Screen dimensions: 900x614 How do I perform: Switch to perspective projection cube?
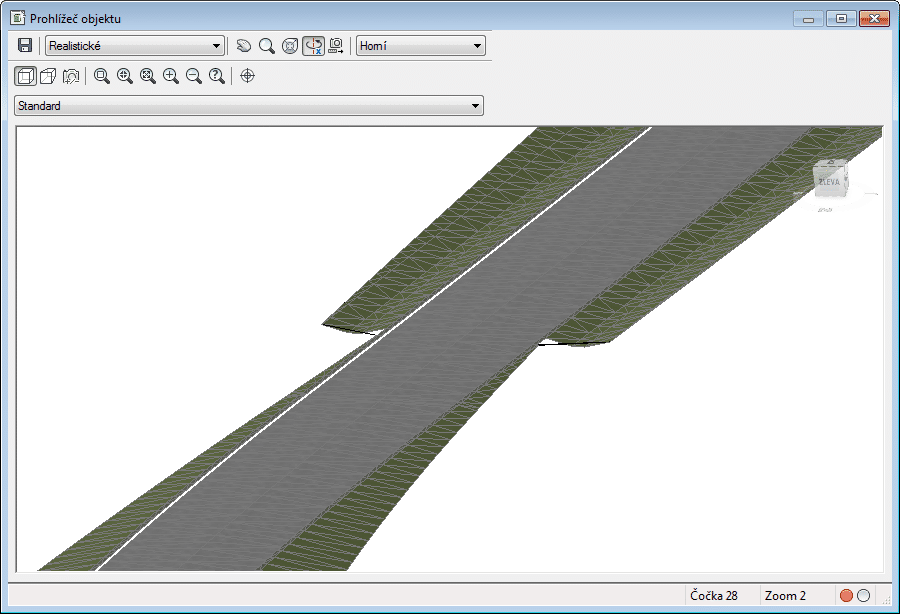pos(48,76)
